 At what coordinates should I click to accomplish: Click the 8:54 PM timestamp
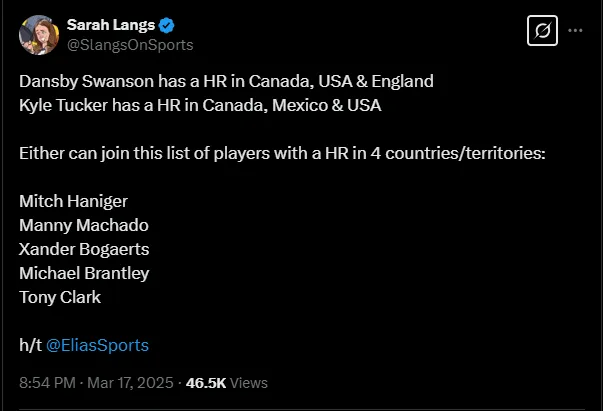(x=47, y=382)
